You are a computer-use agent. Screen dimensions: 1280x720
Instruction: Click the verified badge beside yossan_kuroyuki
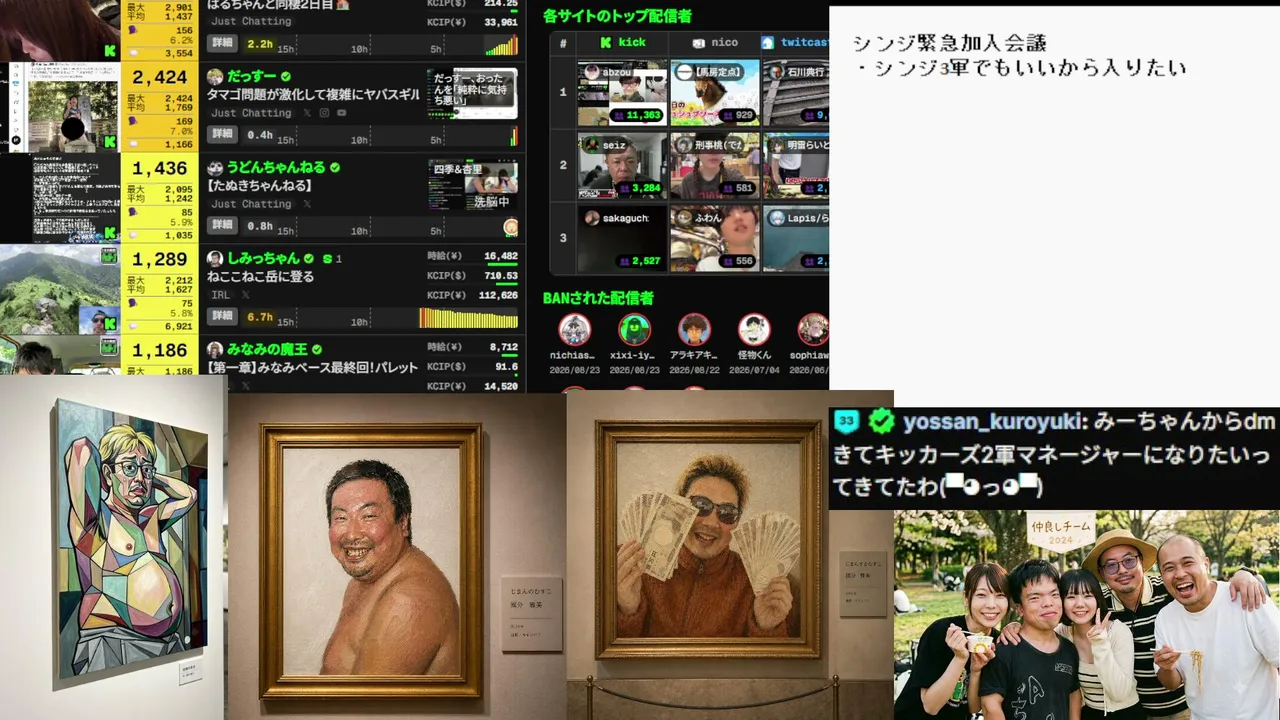point(881,421)
